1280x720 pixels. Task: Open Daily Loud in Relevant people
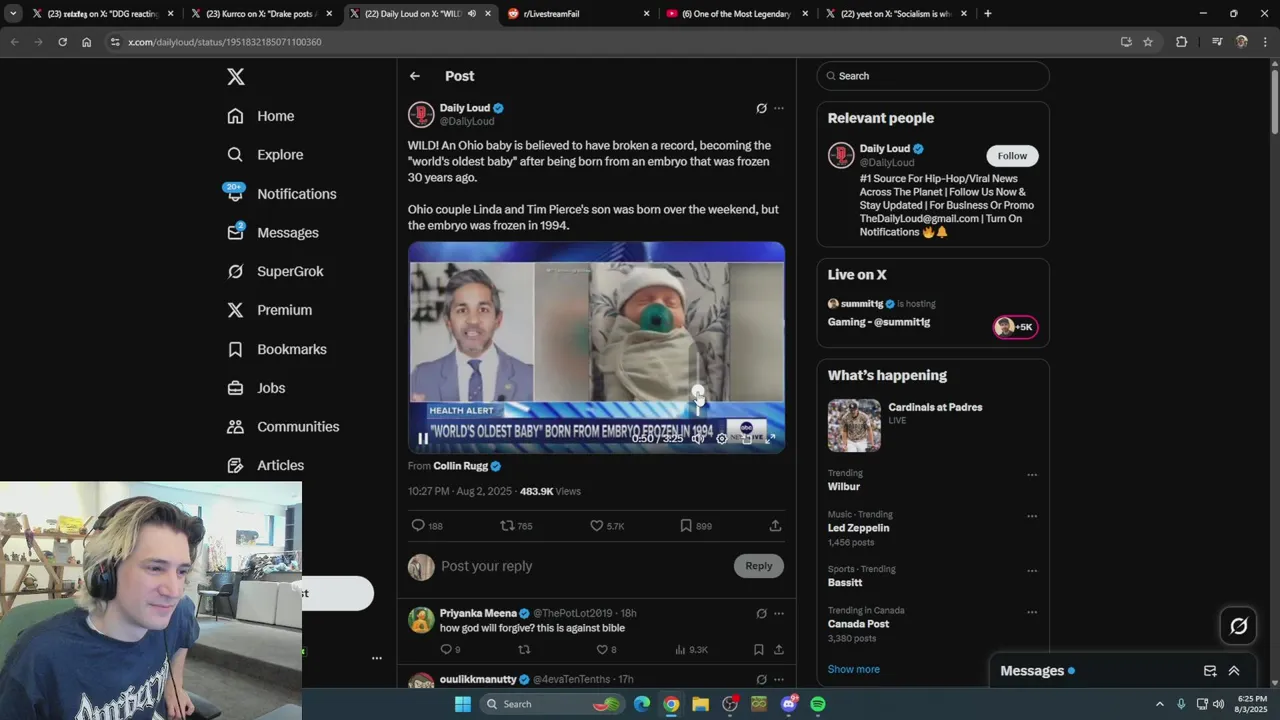[885, 149]
